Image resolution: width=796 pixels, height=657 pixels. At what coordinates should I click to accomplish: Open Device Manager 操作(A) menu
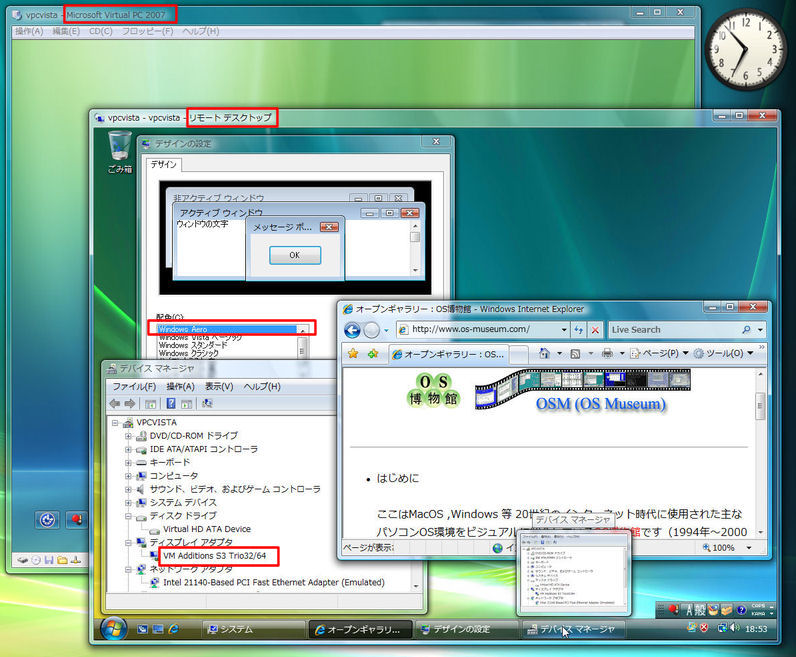pos(180,387)
